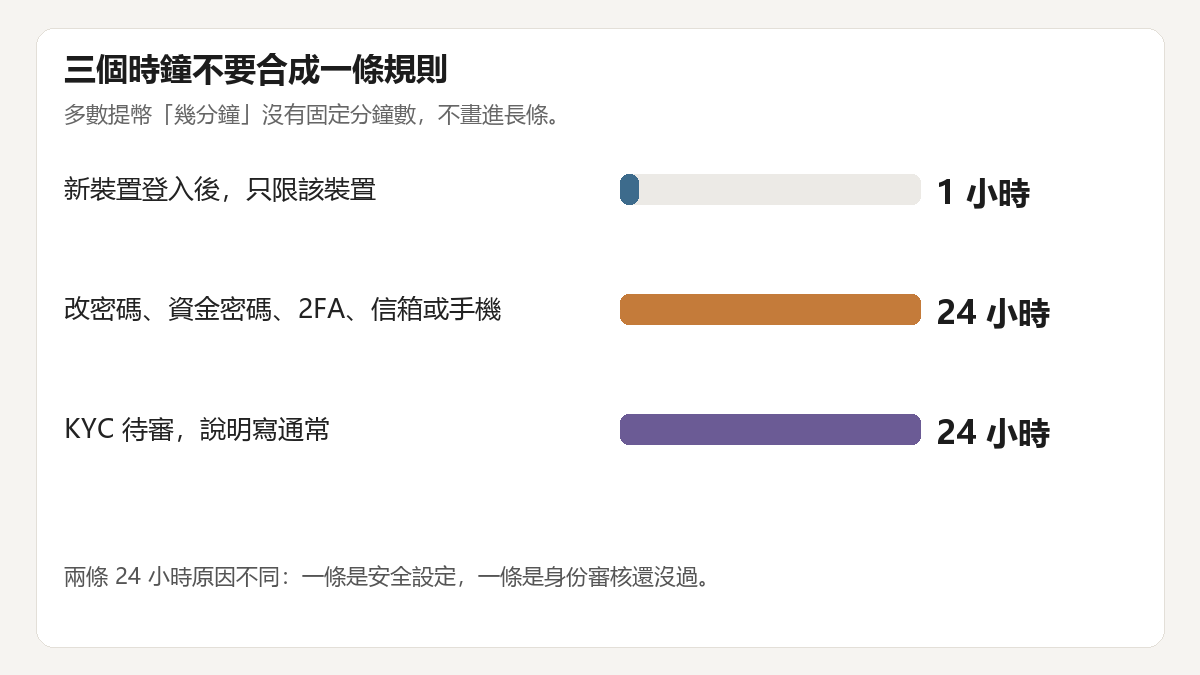1200x675 pixels.
Task: Click the gray empty track of the first bar
Action: [780, 190]
